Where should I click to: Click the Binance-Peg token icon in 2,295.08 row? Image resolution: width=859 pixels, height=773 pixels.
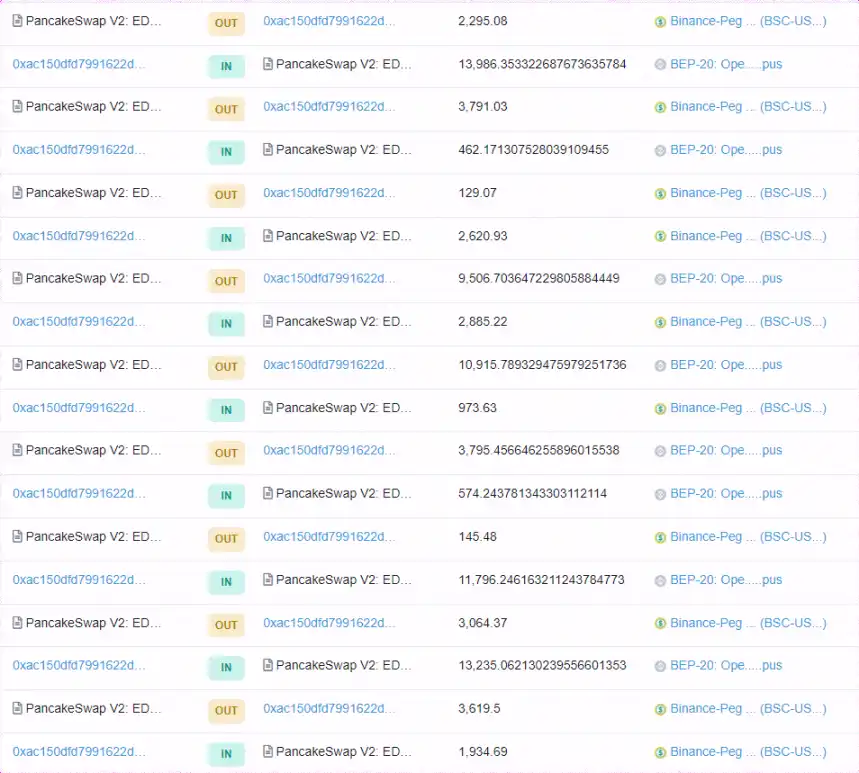point(660,22)
